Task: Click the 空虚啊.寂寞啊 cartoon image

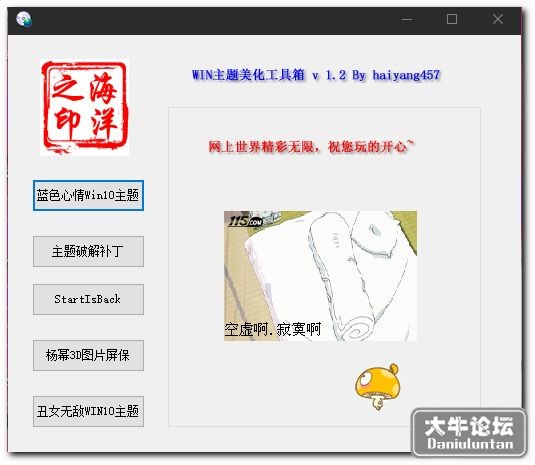Action: tap(320, 276)
